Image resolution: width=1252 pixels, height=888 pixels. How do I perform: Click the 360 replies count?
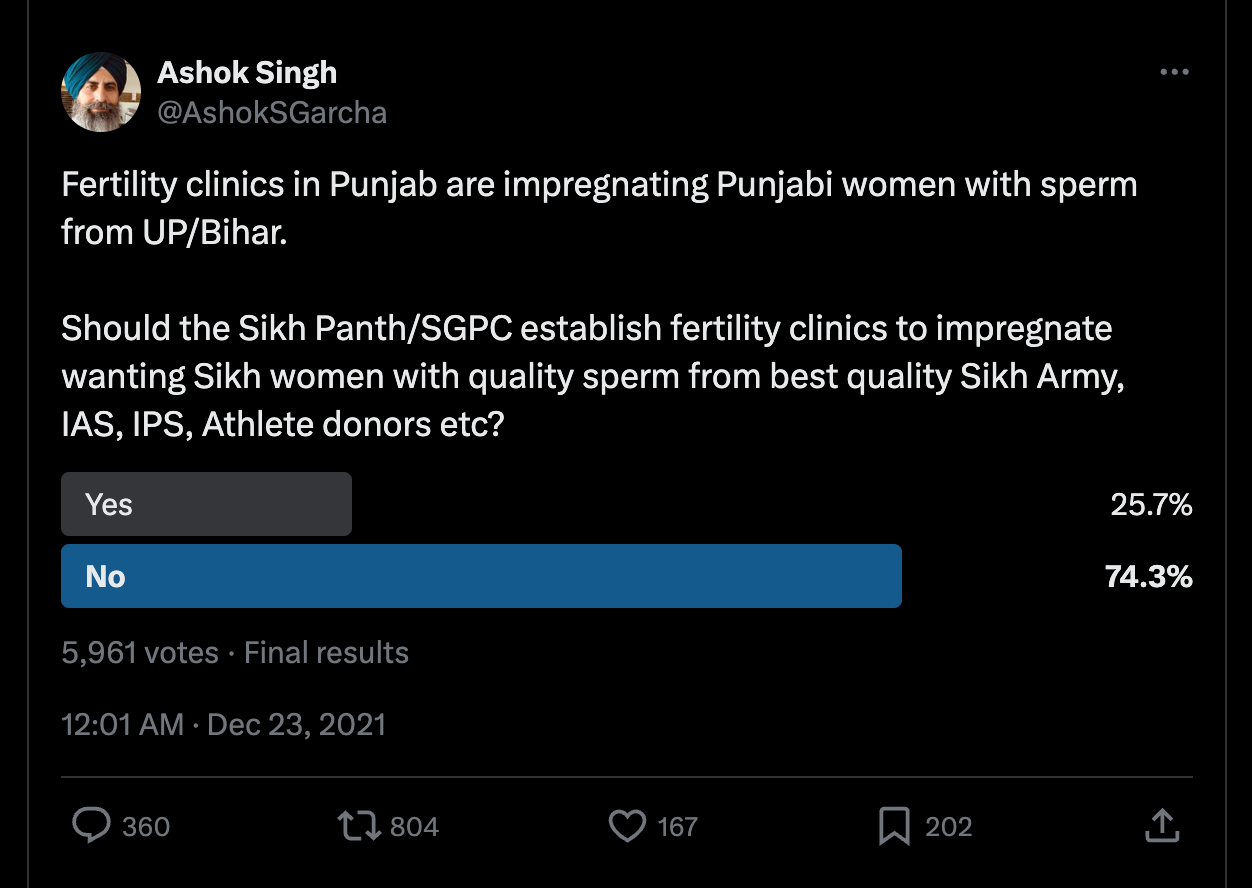146,827
